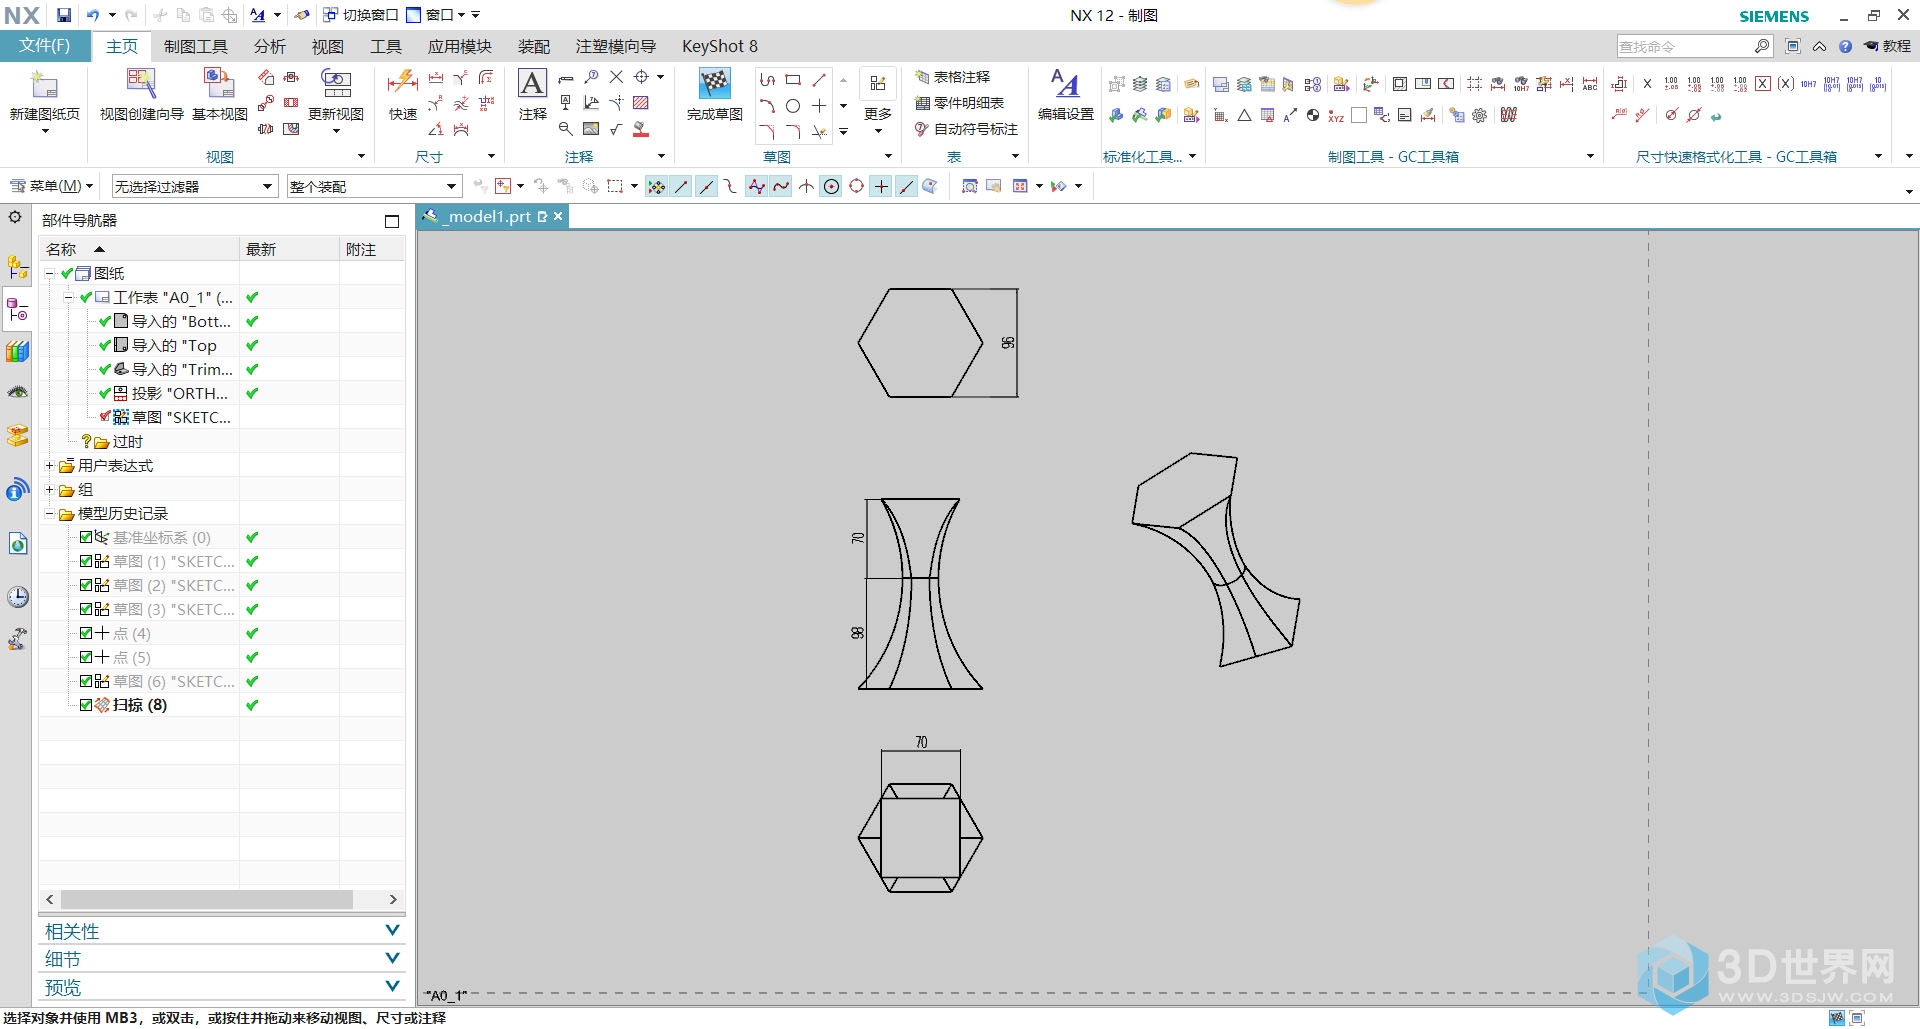1920x1029 pixels.
Task: Click the New Drawing Sheet (新建图纸页) icon
Action: pos(44,86)
